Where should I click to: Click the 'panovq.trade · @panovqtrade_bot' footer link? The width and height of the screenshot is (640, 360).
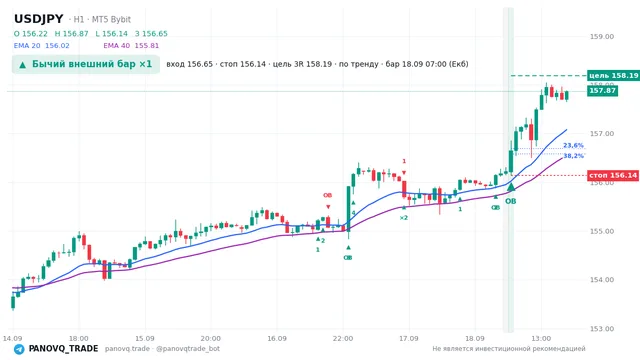[162, 349]
